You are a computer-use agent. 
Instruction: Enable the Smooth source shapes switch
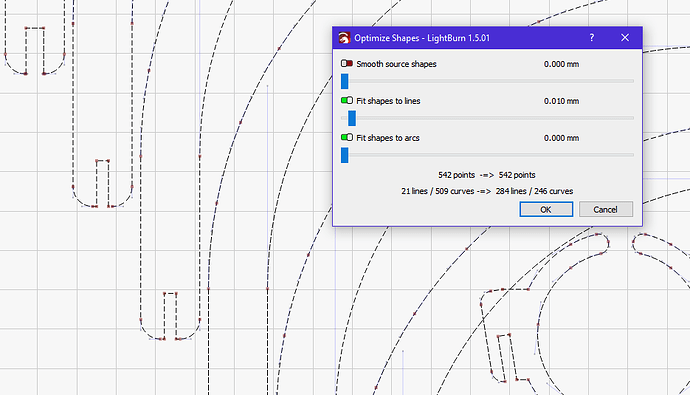(347, 64)
